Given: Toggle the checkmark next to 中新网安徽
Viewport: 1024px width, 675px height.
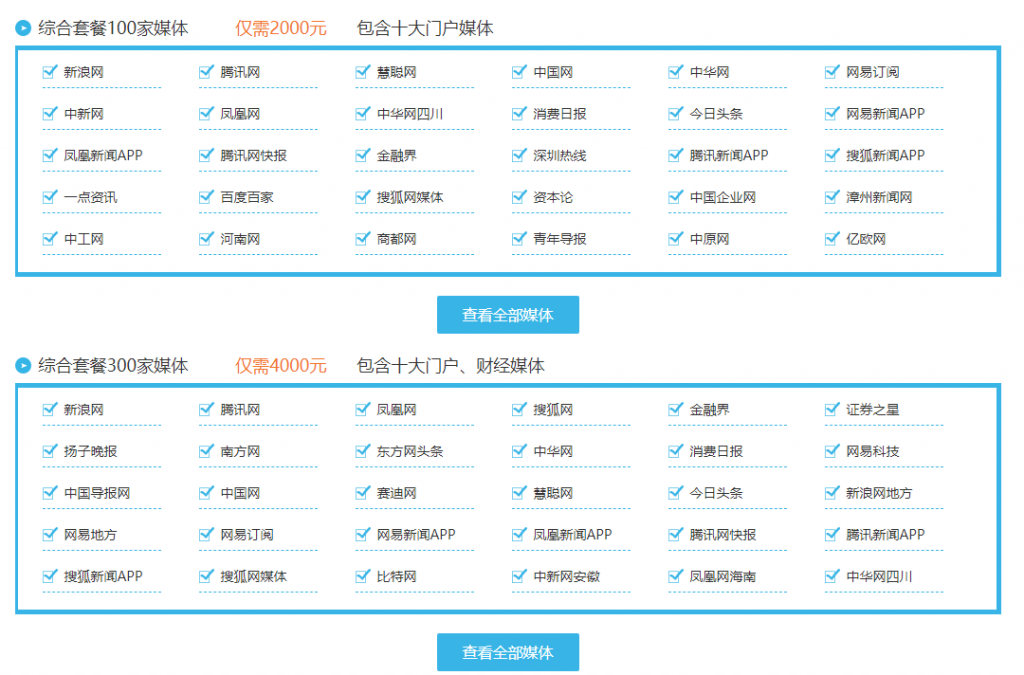Looking at the screenshot, I should [519, 576].
